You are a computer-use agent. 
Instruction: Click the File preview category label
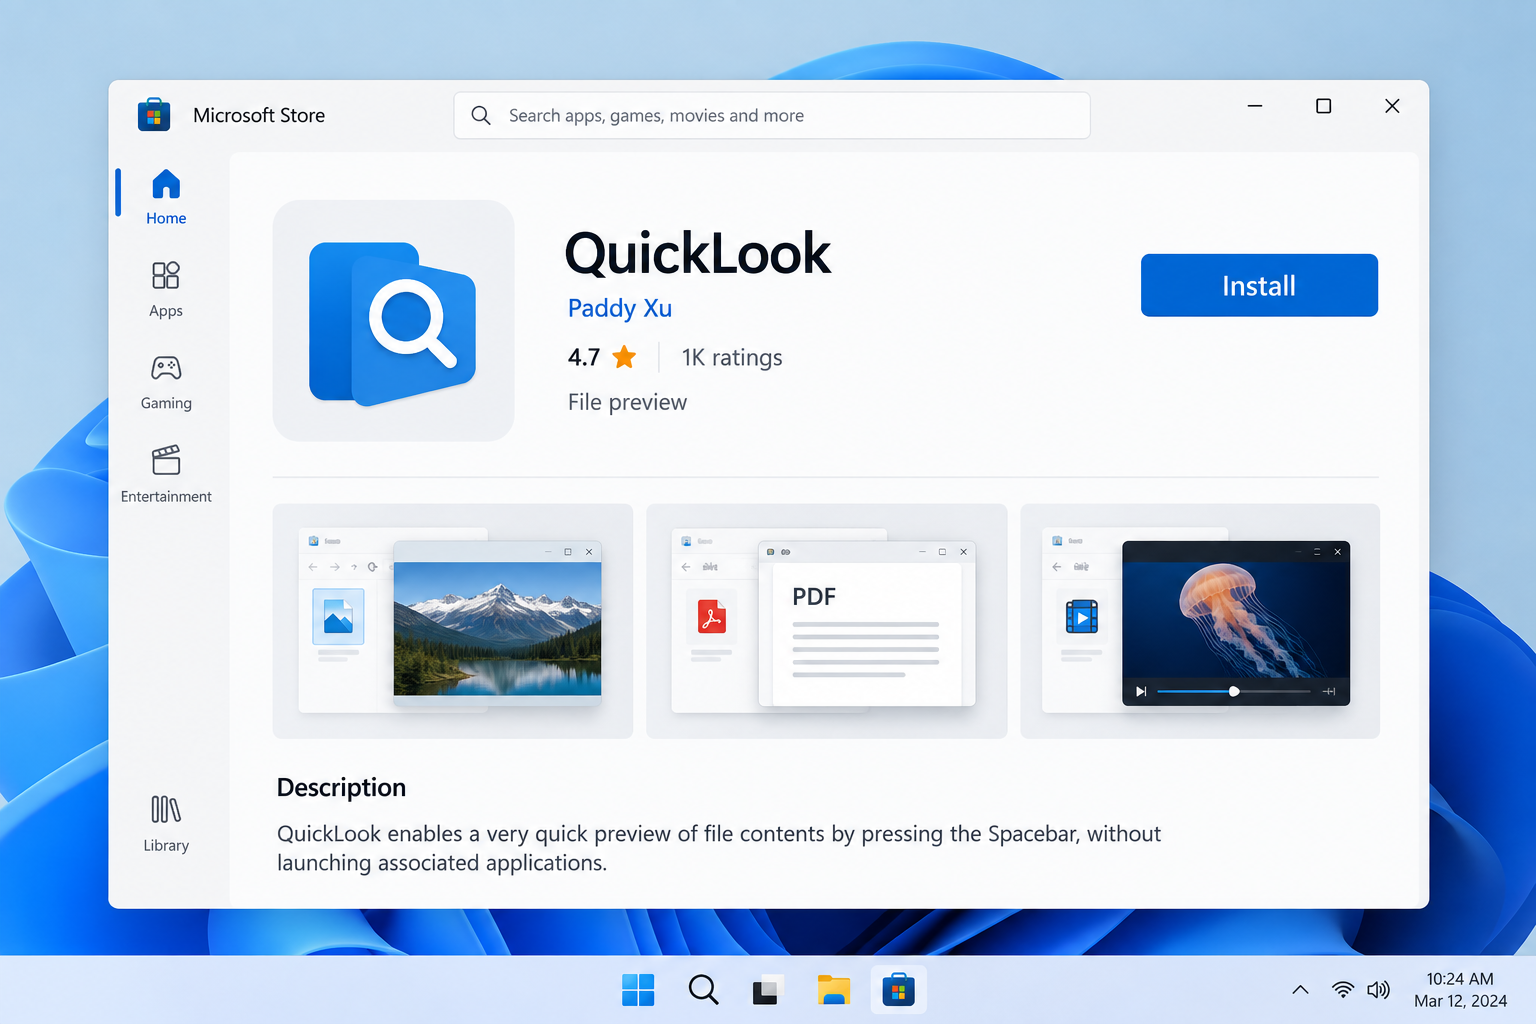pyautogui.click(x=627, y=402)
